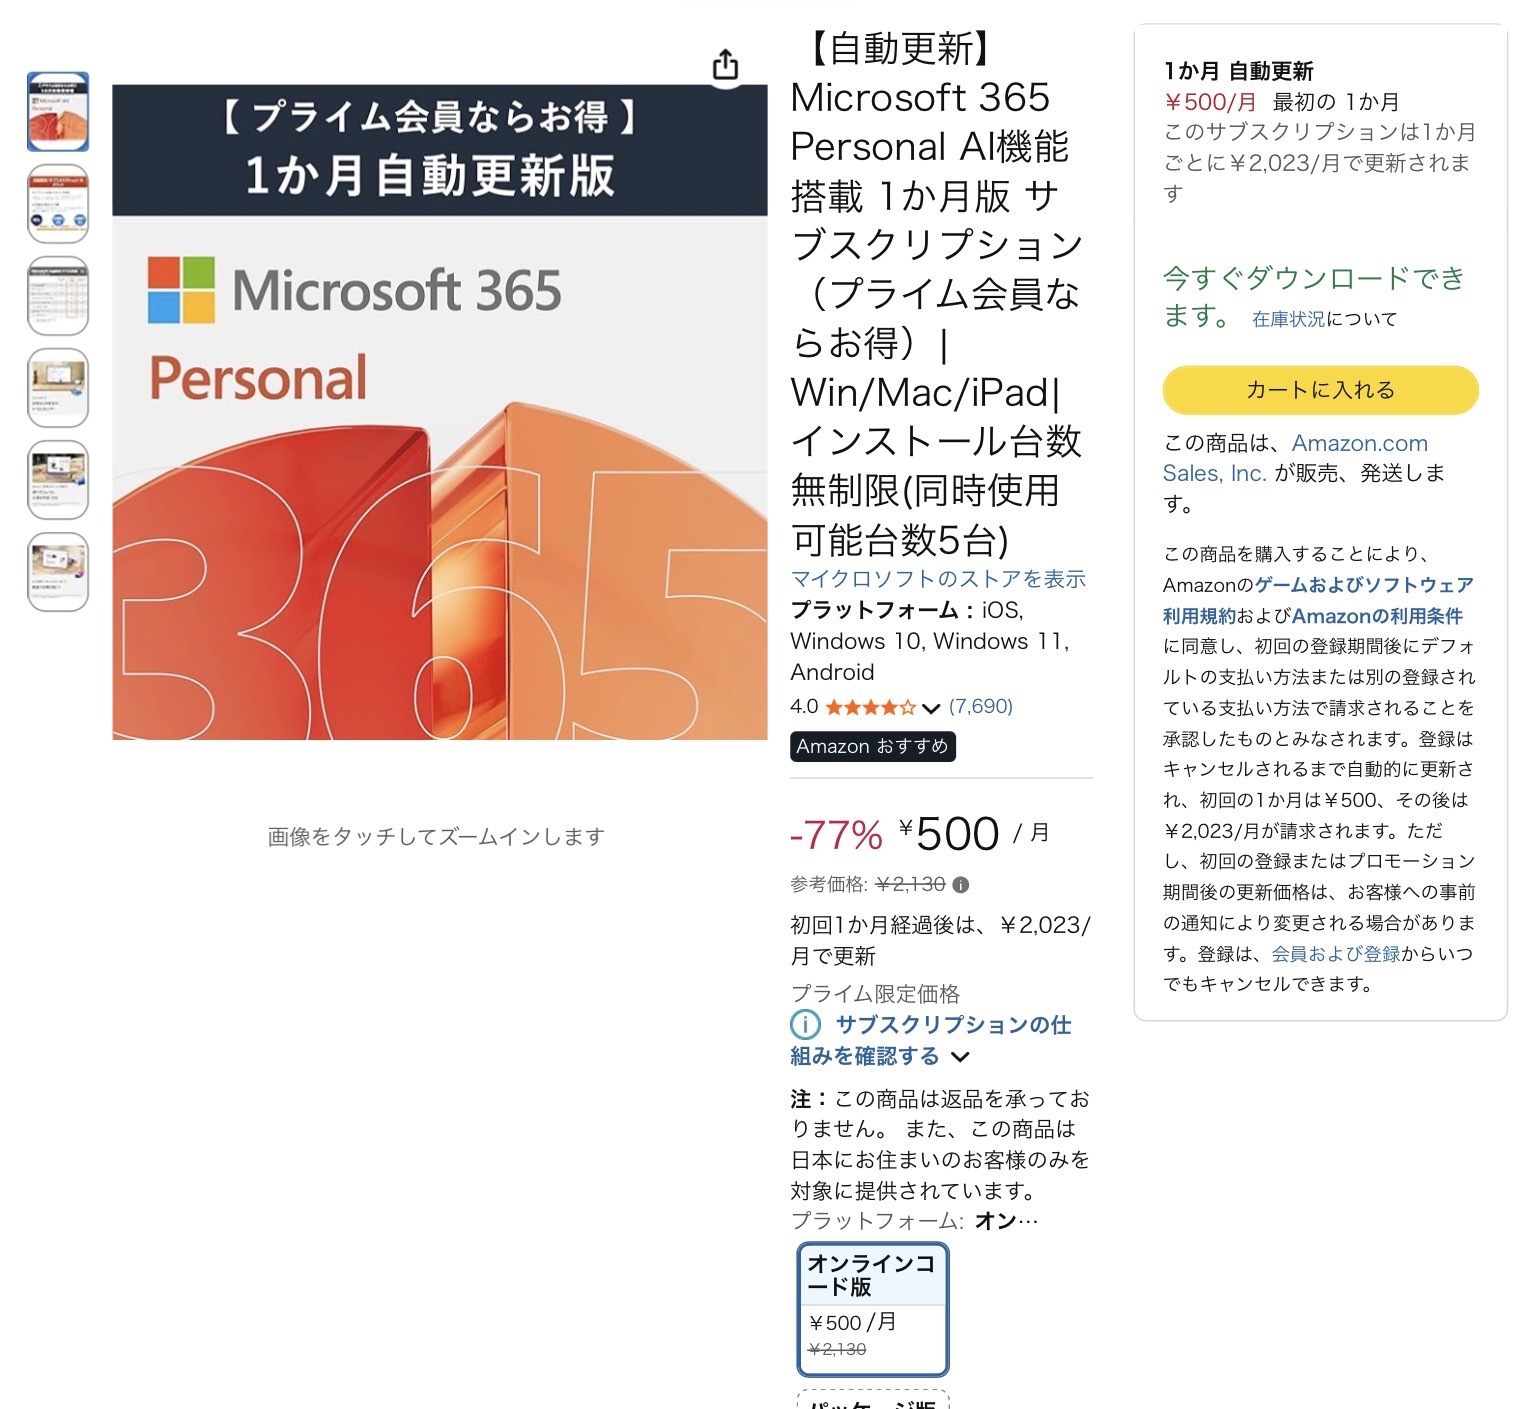The width and height of the screenshot is (1536, 1409).
Task: Choose the オンラインコード版 platform option
Action: [x=872, y=1309]
